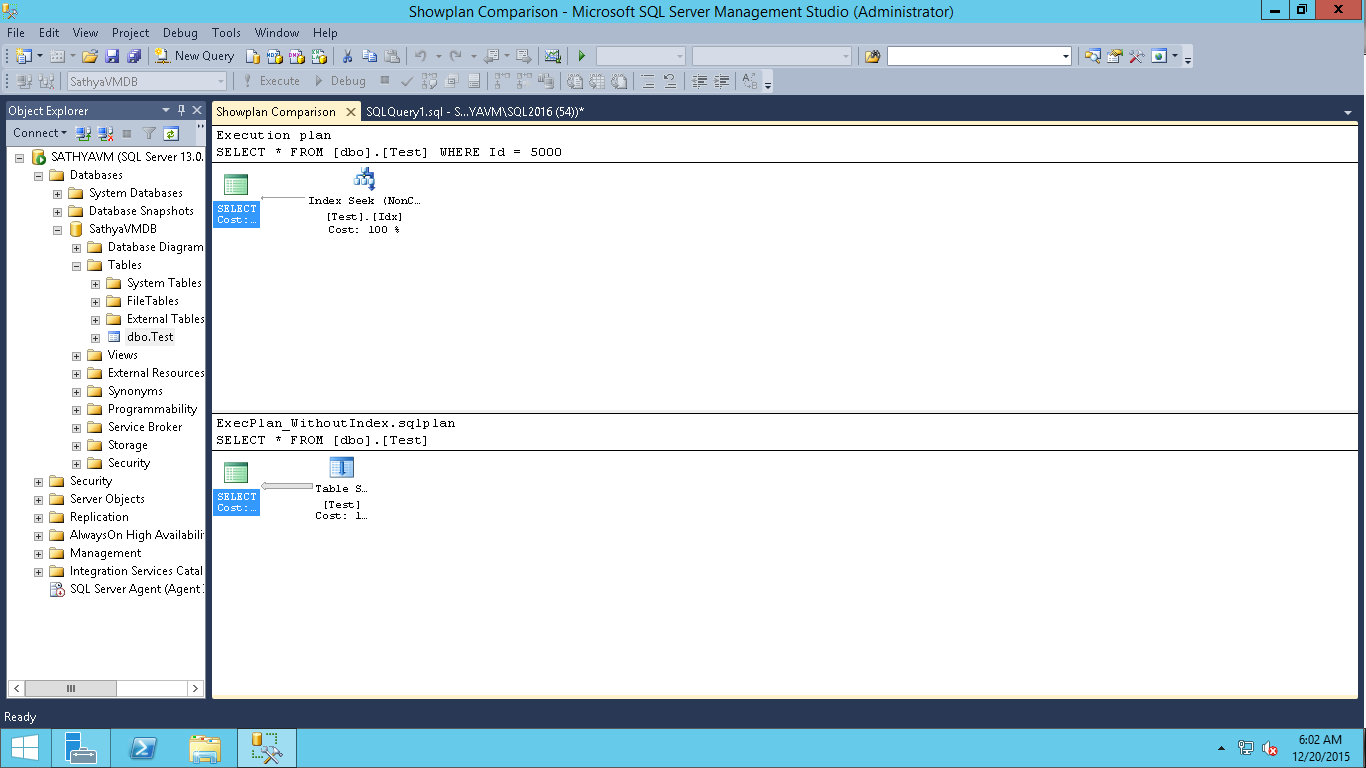Click the Connect Object Explorer icon
The height and width of the screenshot is (768, 1366).
[84, 133]
